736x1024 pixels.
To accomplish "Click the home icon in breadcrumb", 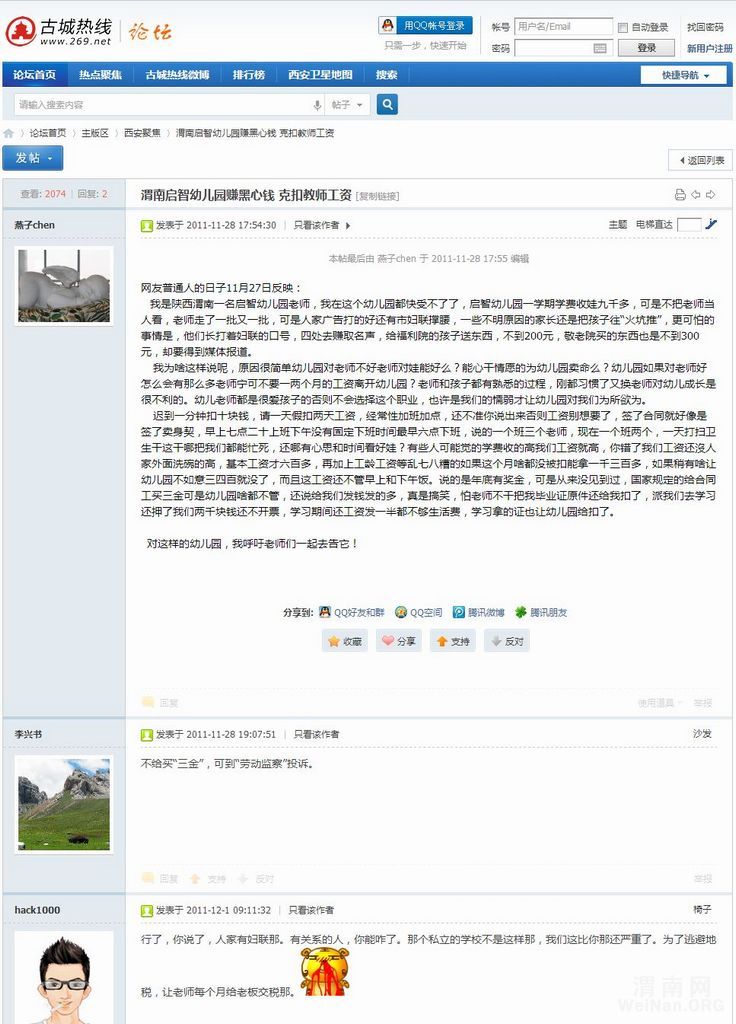I will coord(9,133).
